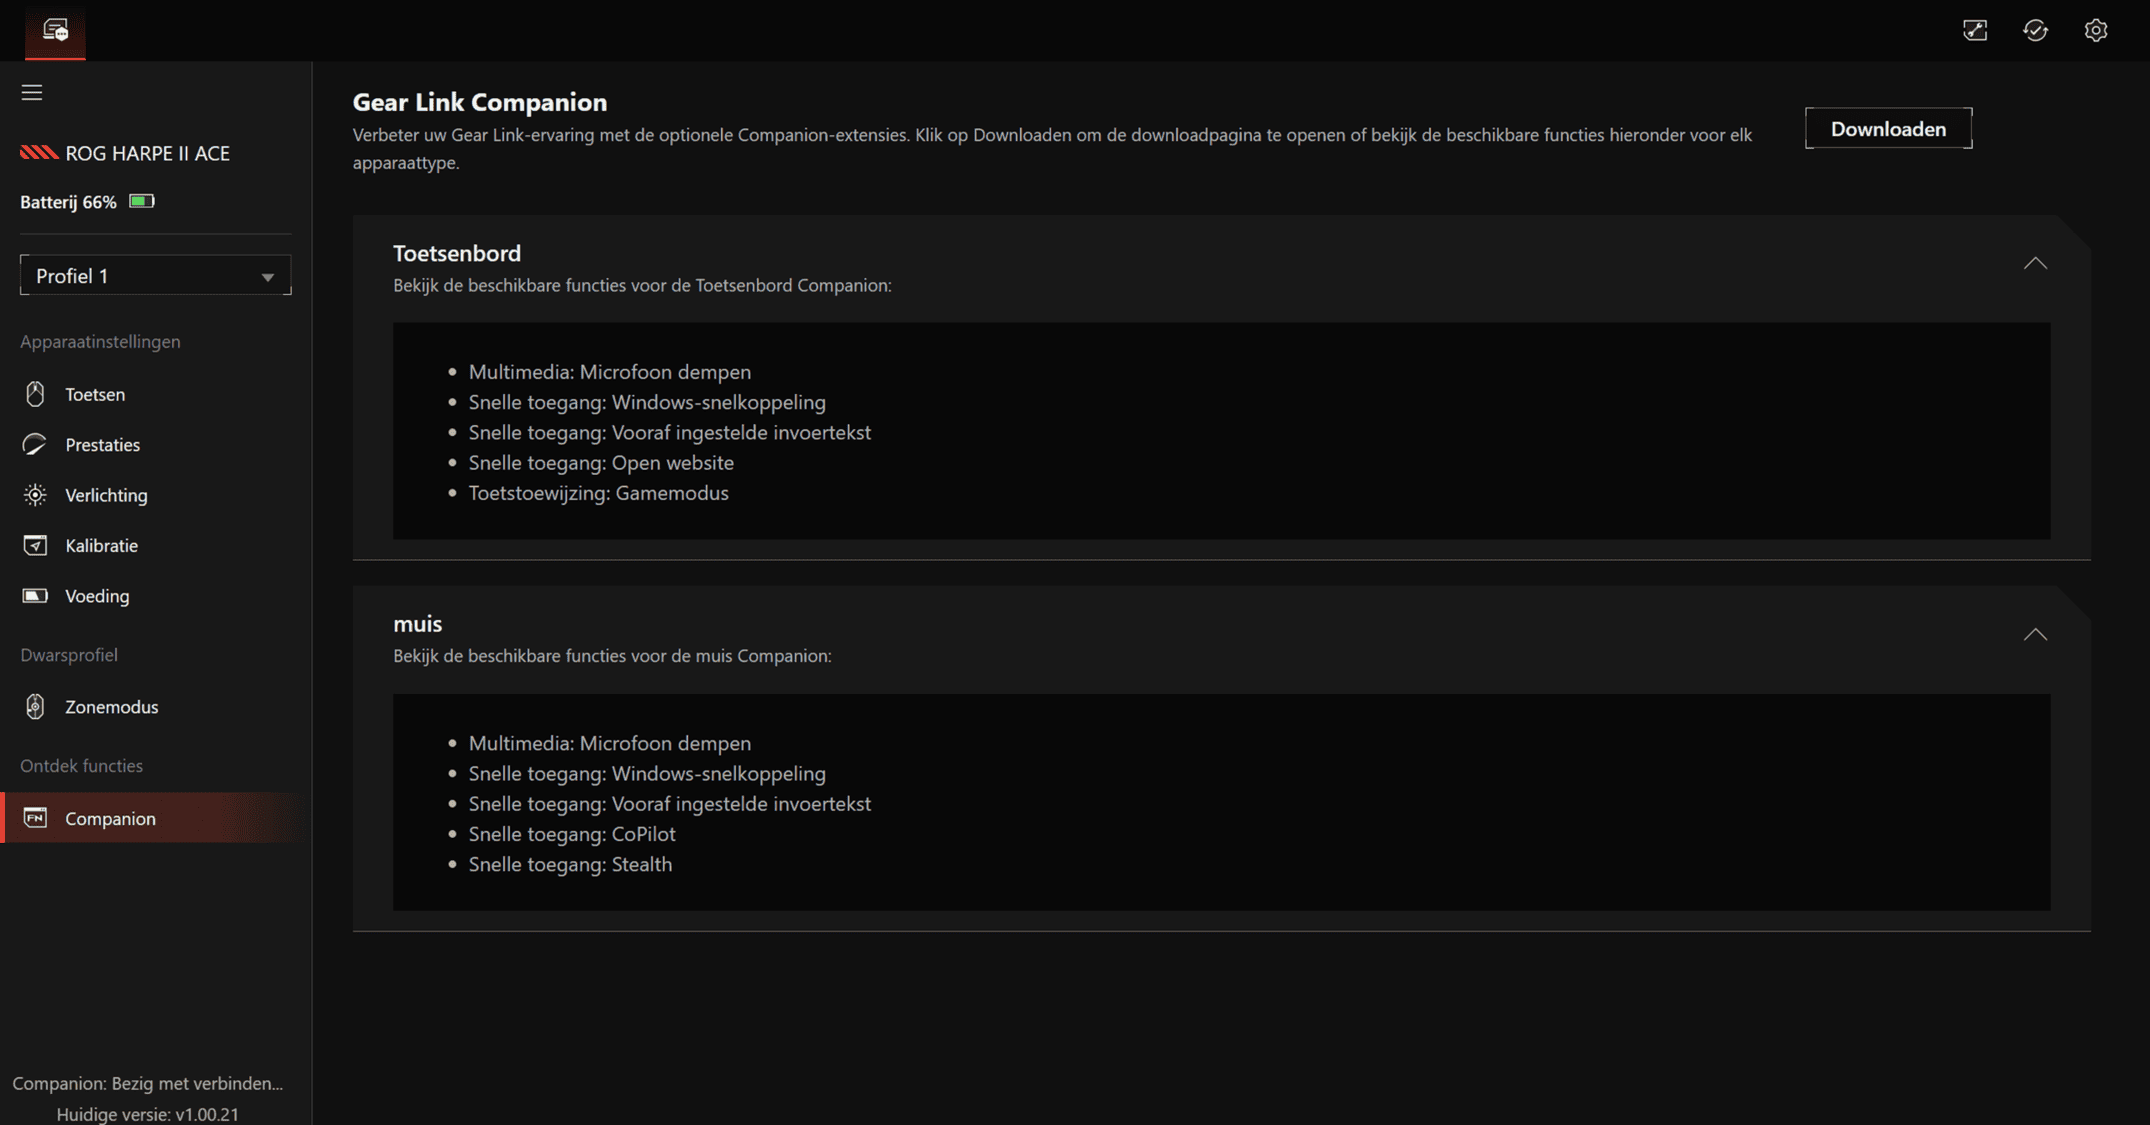This screenshot has height=1125, width=2150.
Task: Click the hamburger menu icon
Action: (x=32, y=92)
